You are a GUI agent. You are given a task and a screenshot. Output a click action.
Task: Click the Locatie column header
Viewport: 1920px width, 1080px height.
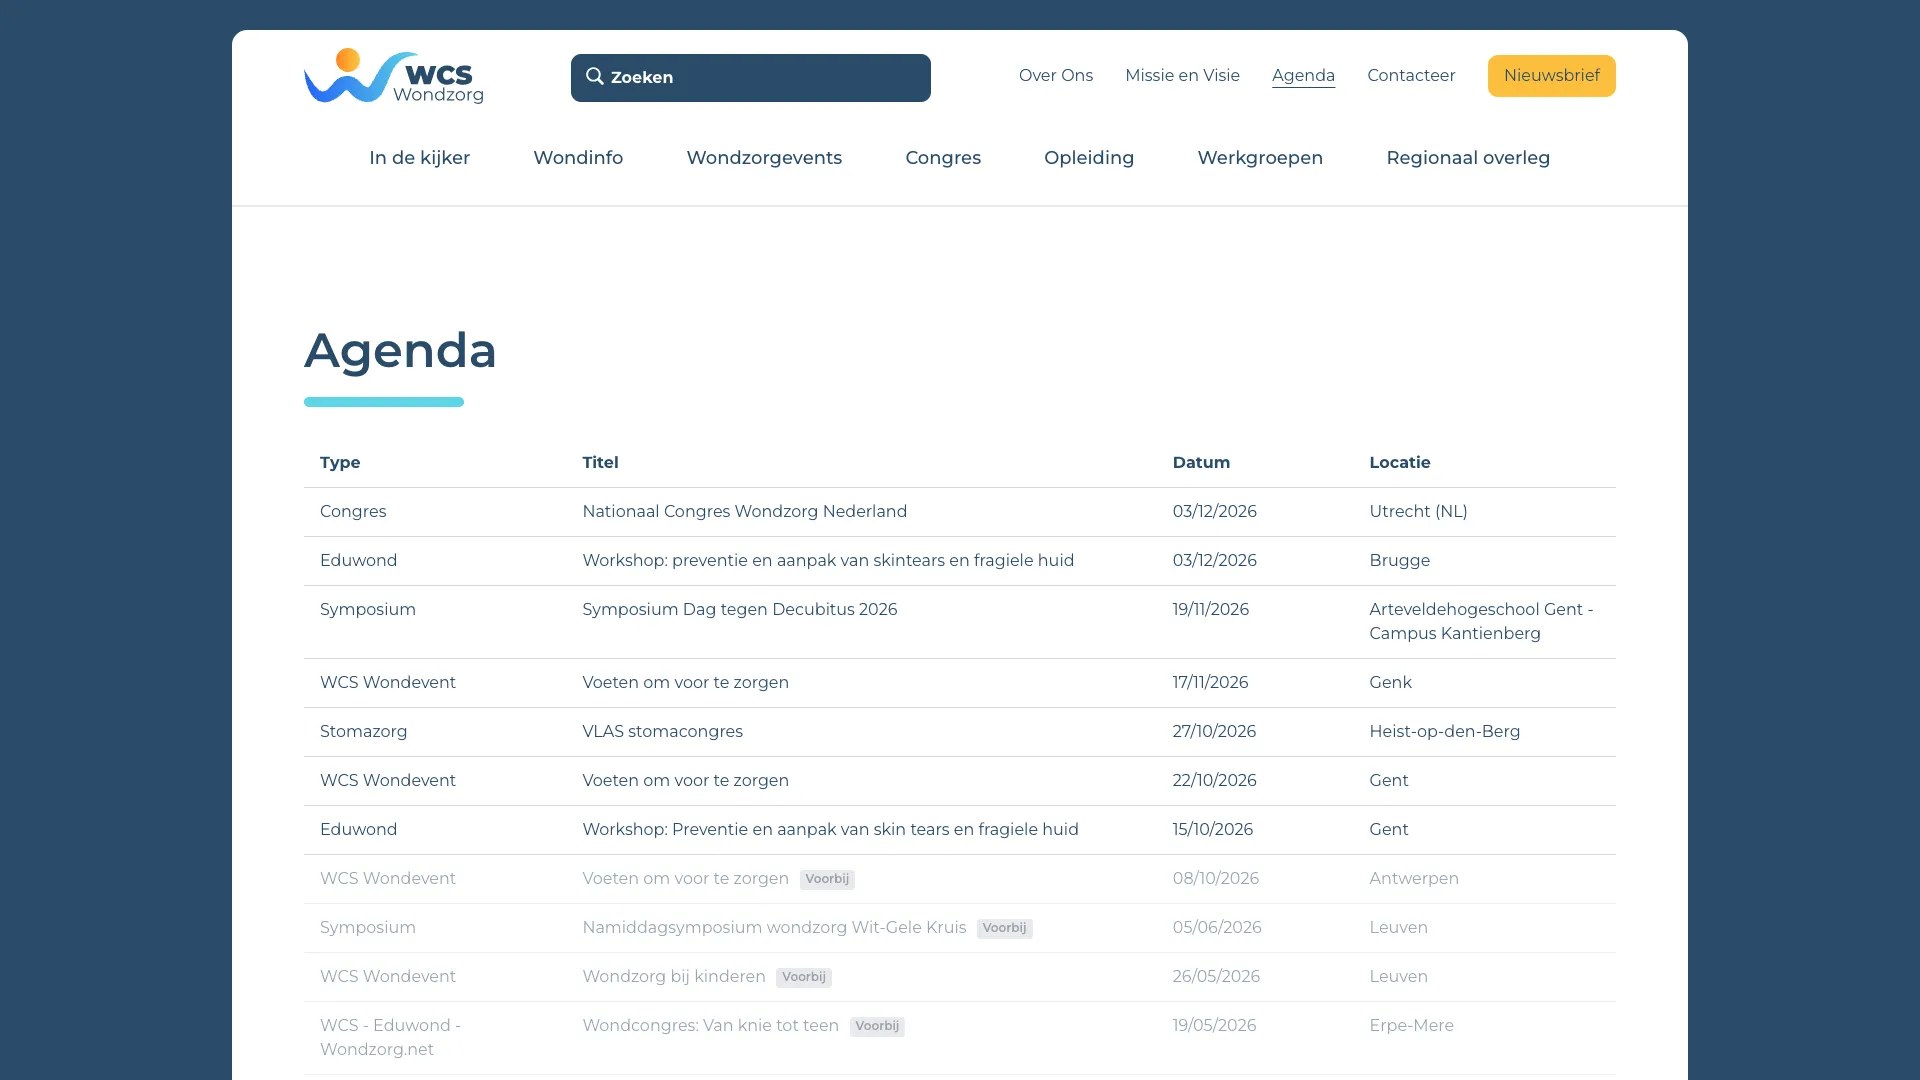click(1399, 463)
